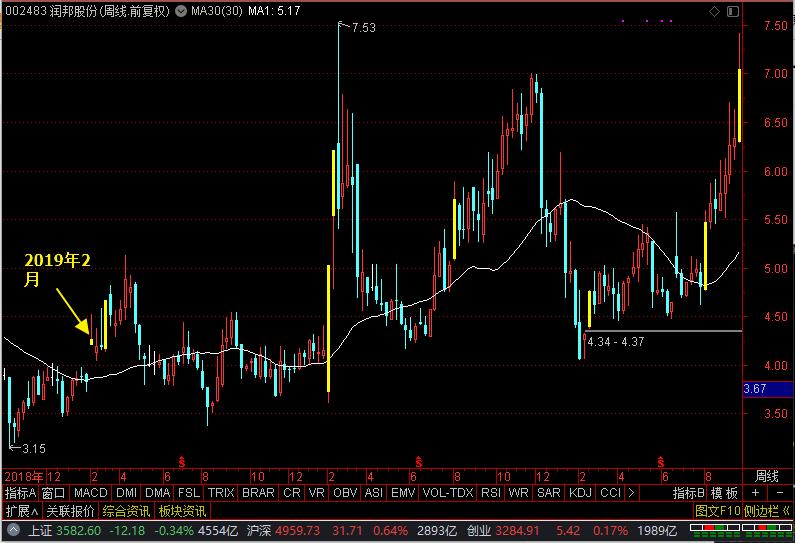This screenshot has width=795, height=543.
Task: Click the 指标B button
Action: coord(689,493)
